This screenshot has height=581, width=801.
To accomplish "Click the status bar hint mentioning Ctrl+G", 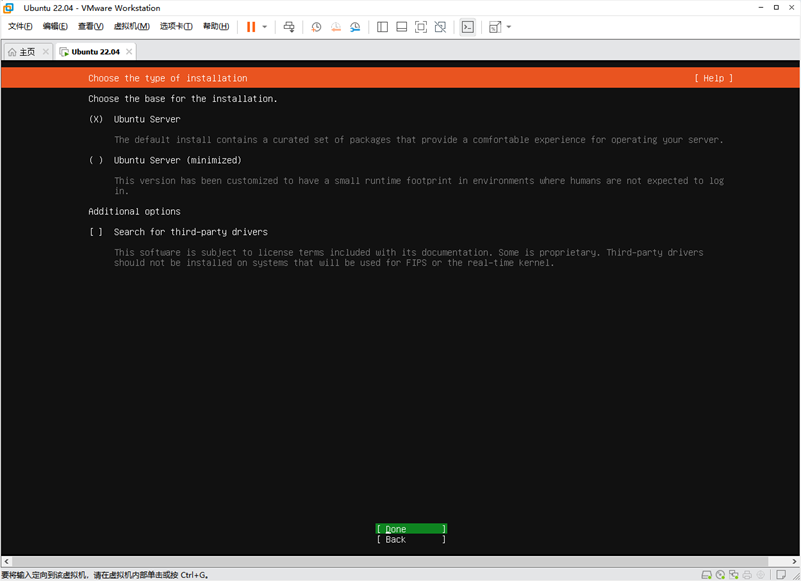I will coord(105,575).
